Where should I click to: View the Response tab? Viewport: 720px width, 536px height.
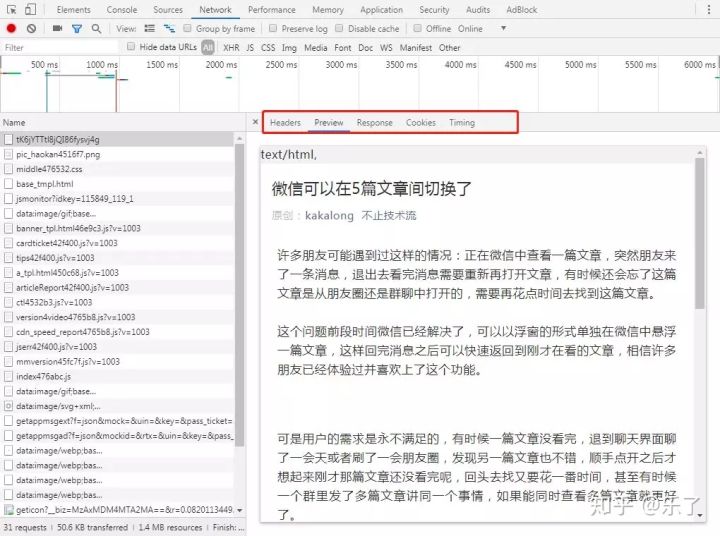tap(375, 123)
